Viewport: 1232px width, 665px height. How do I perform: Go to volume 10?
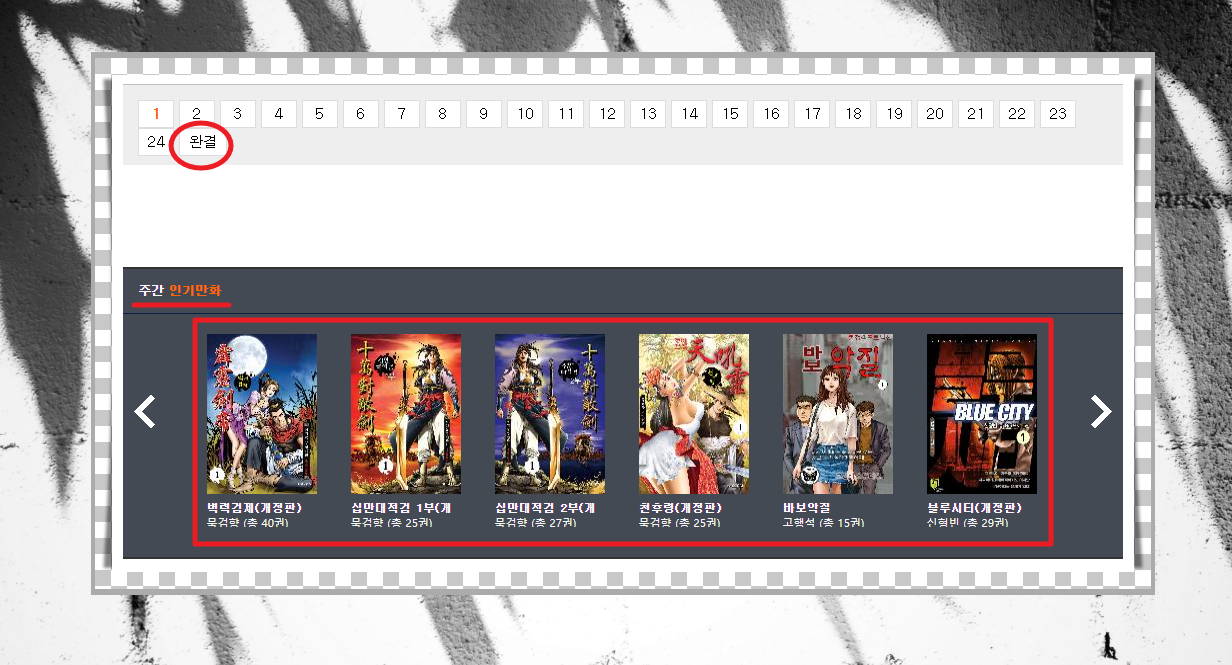coord(525,114)
